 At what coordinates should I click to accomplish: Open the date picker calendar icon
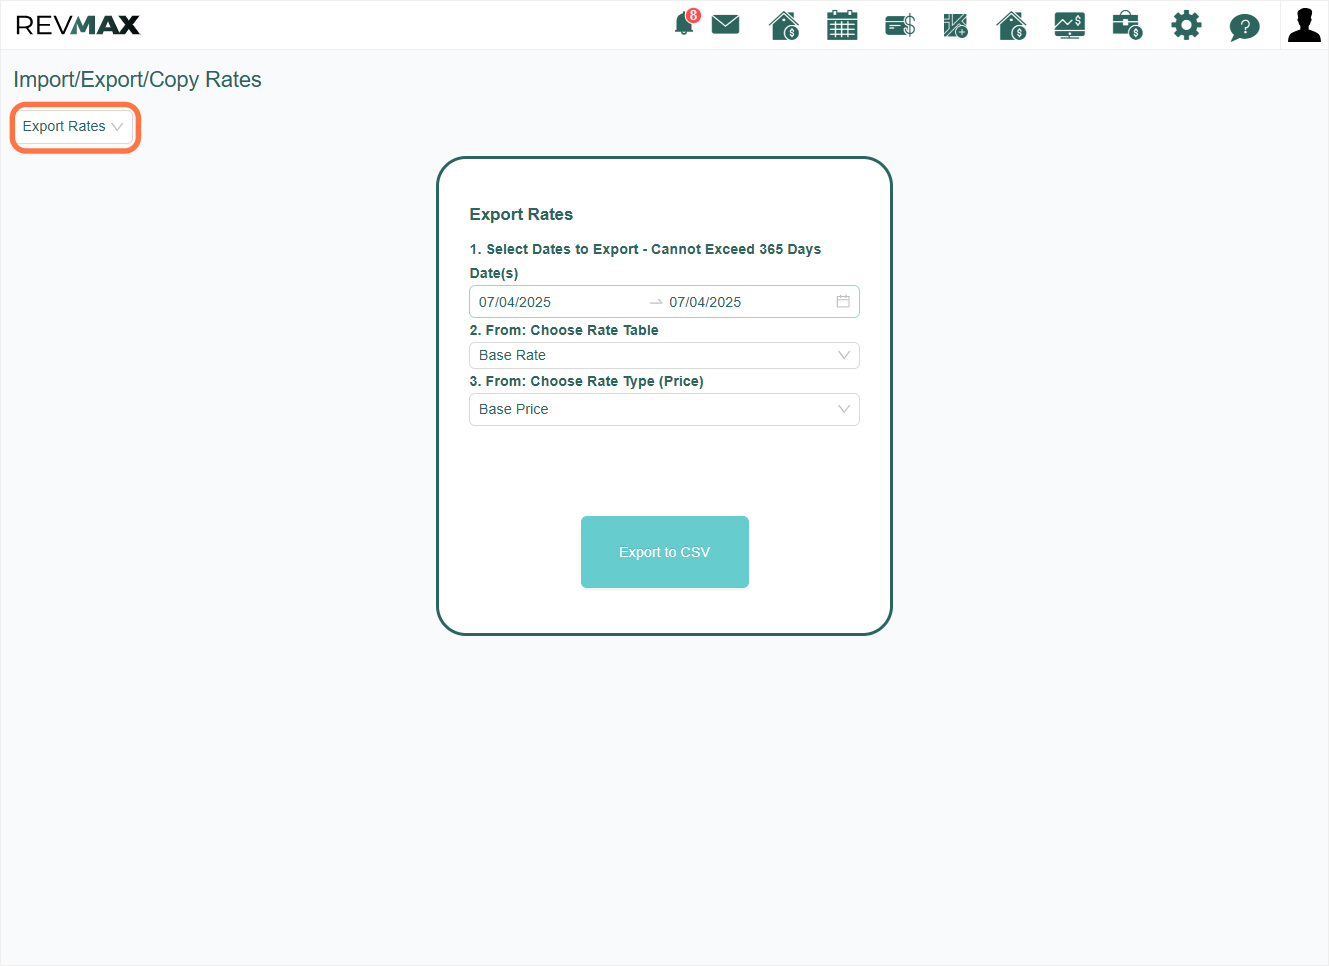(843, 301)
